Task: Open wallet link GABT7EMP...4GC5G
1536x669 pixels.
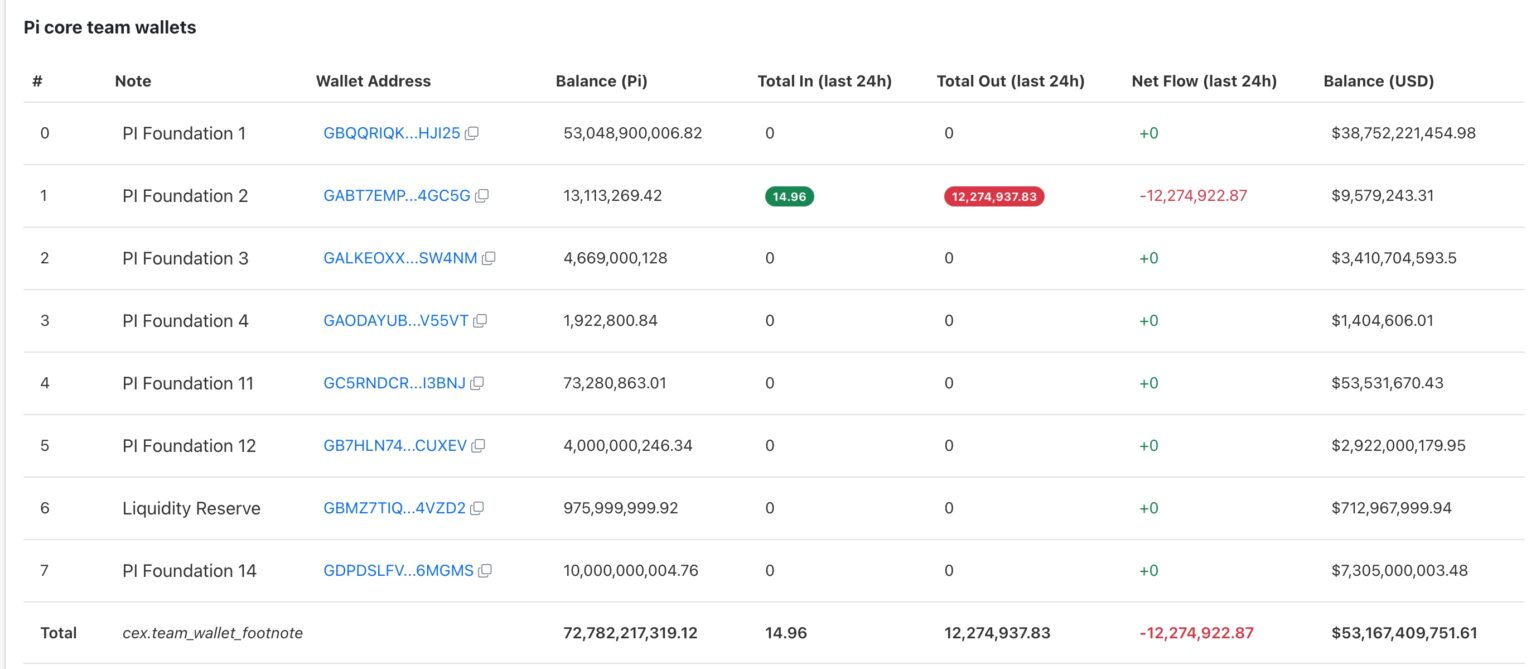Action: pyautogui.click(x=396, y=196)
